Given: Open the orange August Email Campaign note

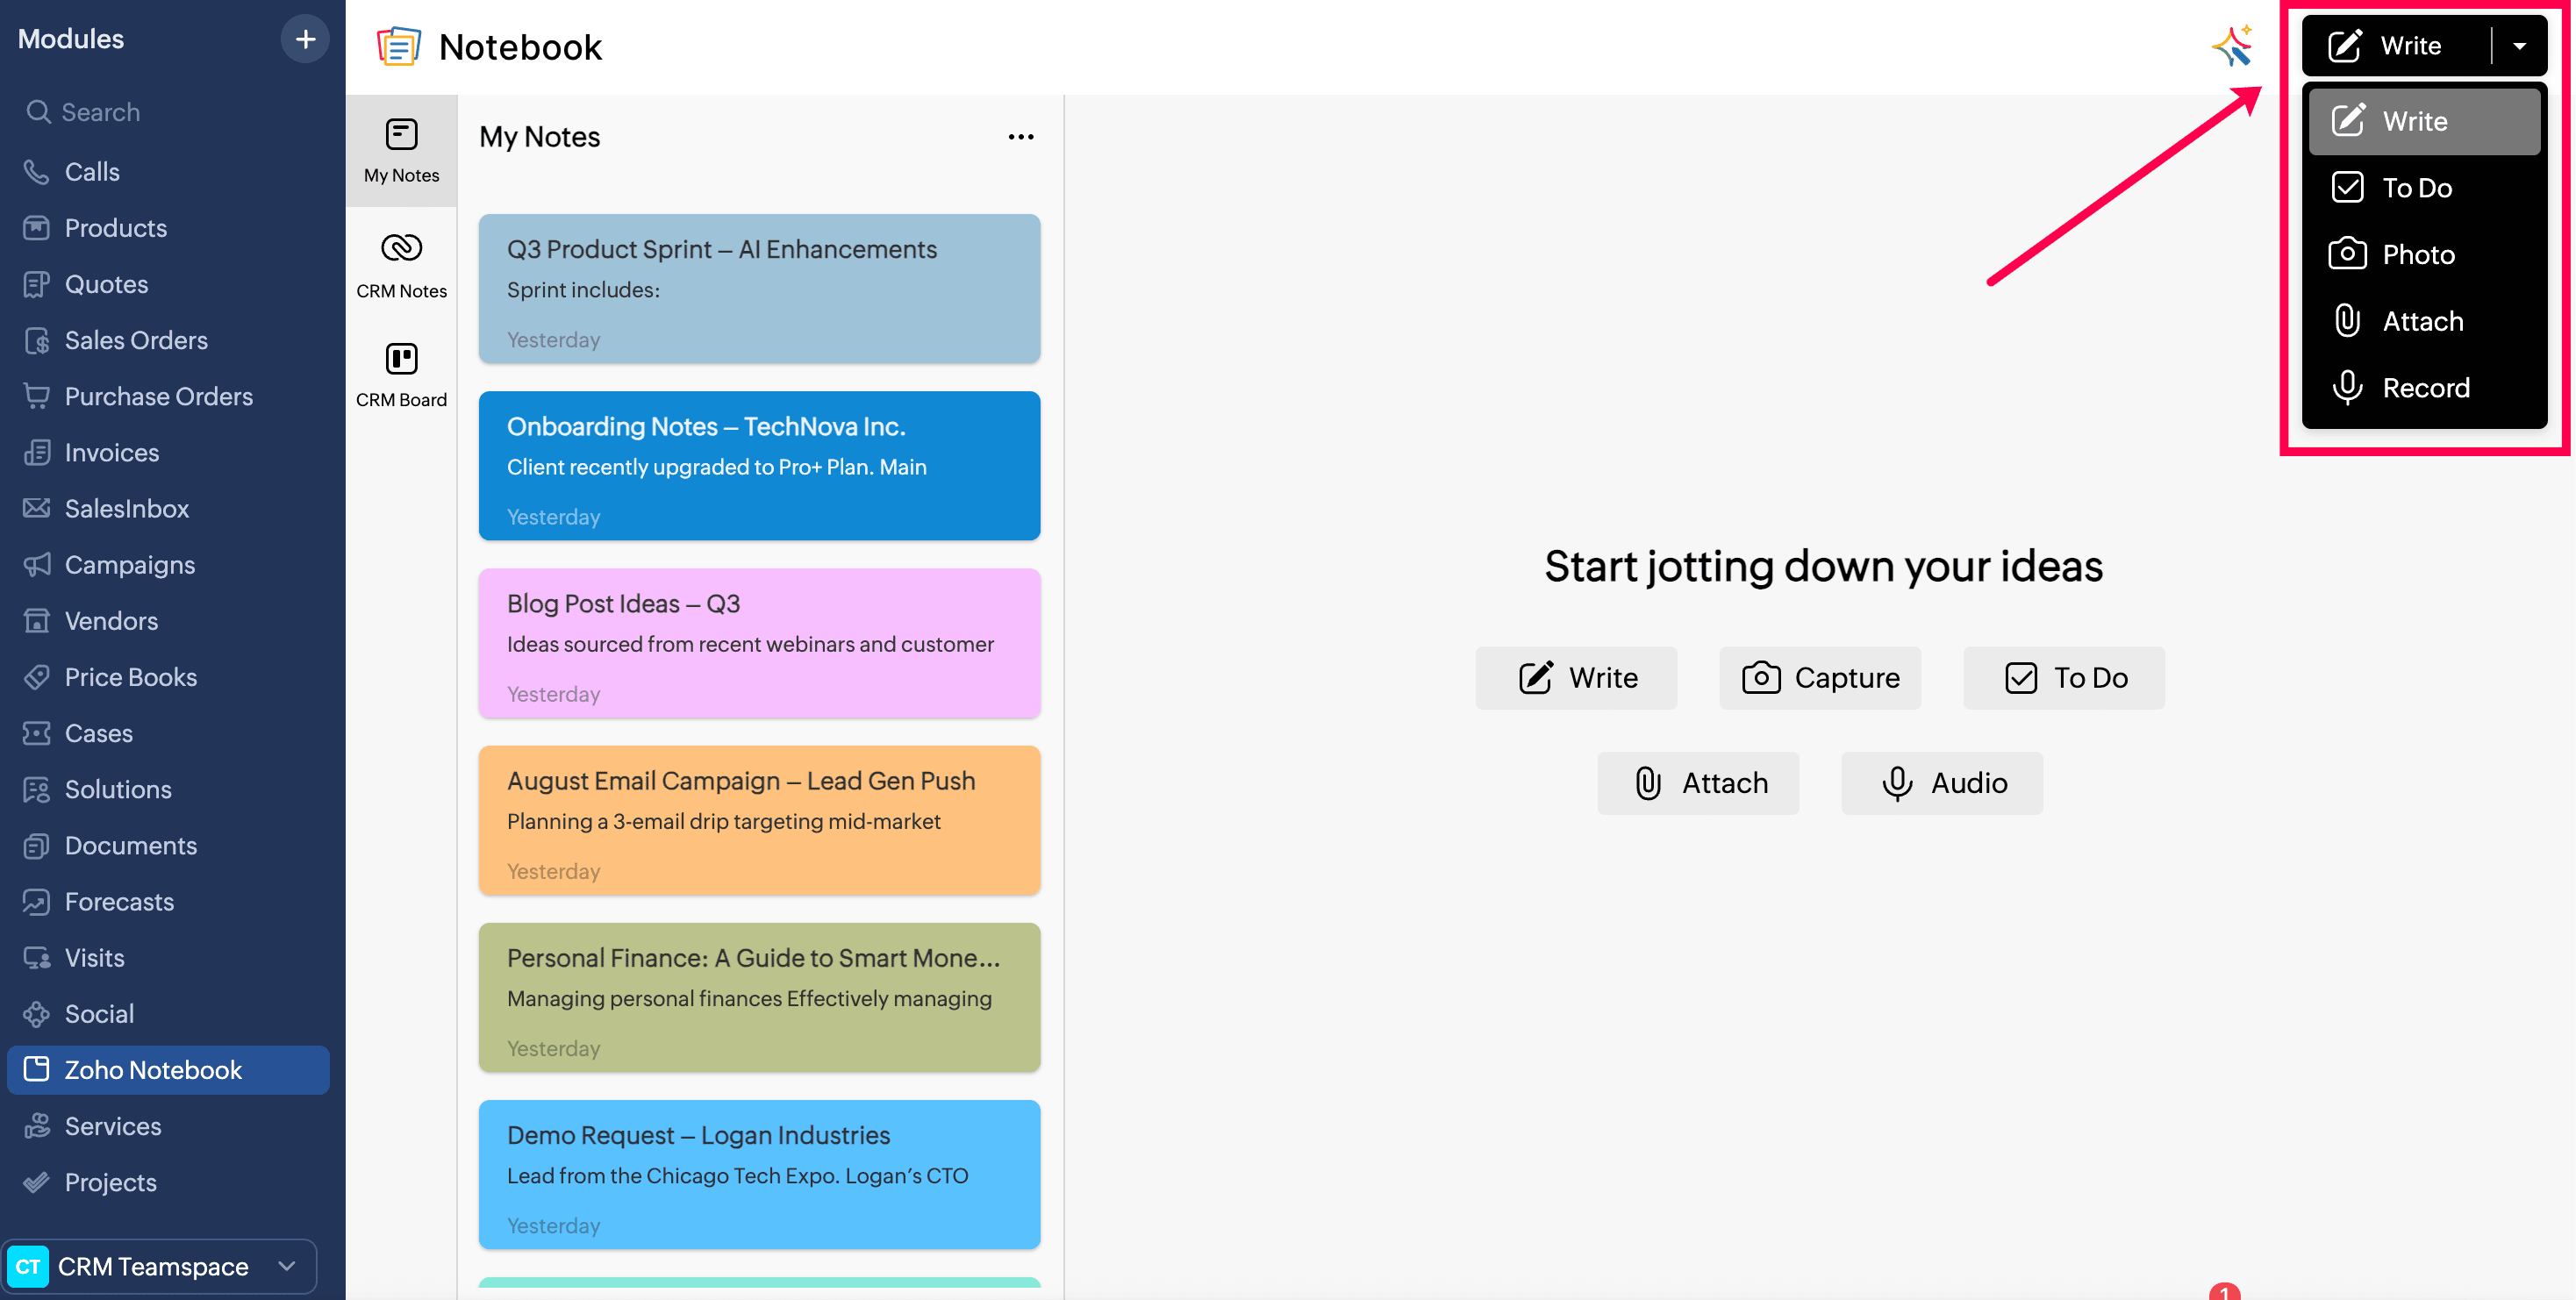Looking at the screenshot, I should 759,820.
